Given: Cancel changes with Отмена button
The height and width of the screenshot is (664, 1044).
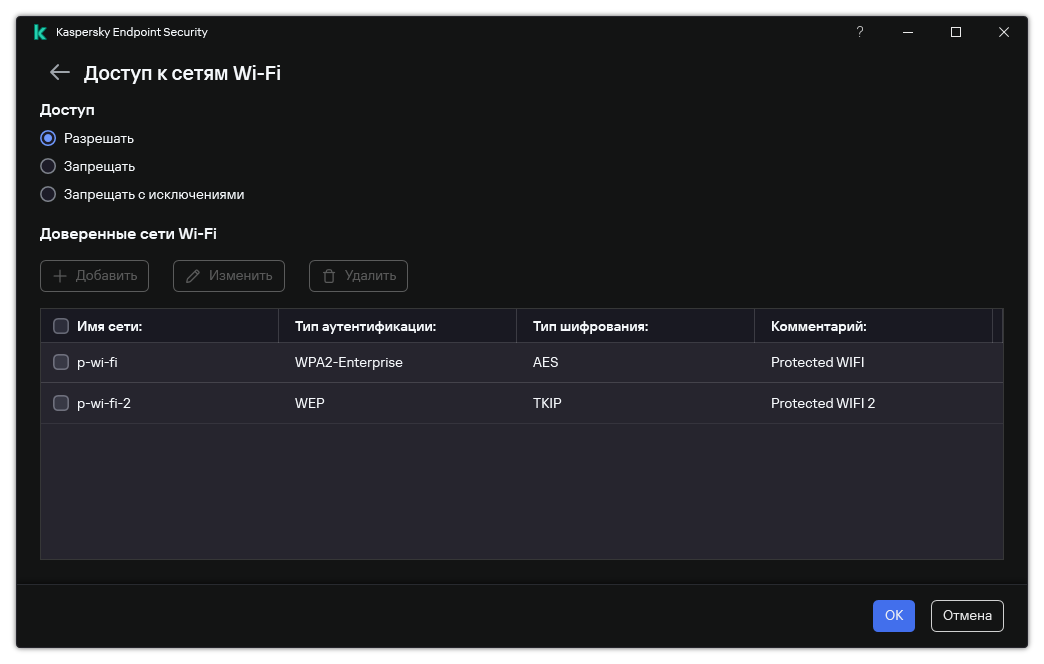Looking at the screenshot, I should pos(967,615).
